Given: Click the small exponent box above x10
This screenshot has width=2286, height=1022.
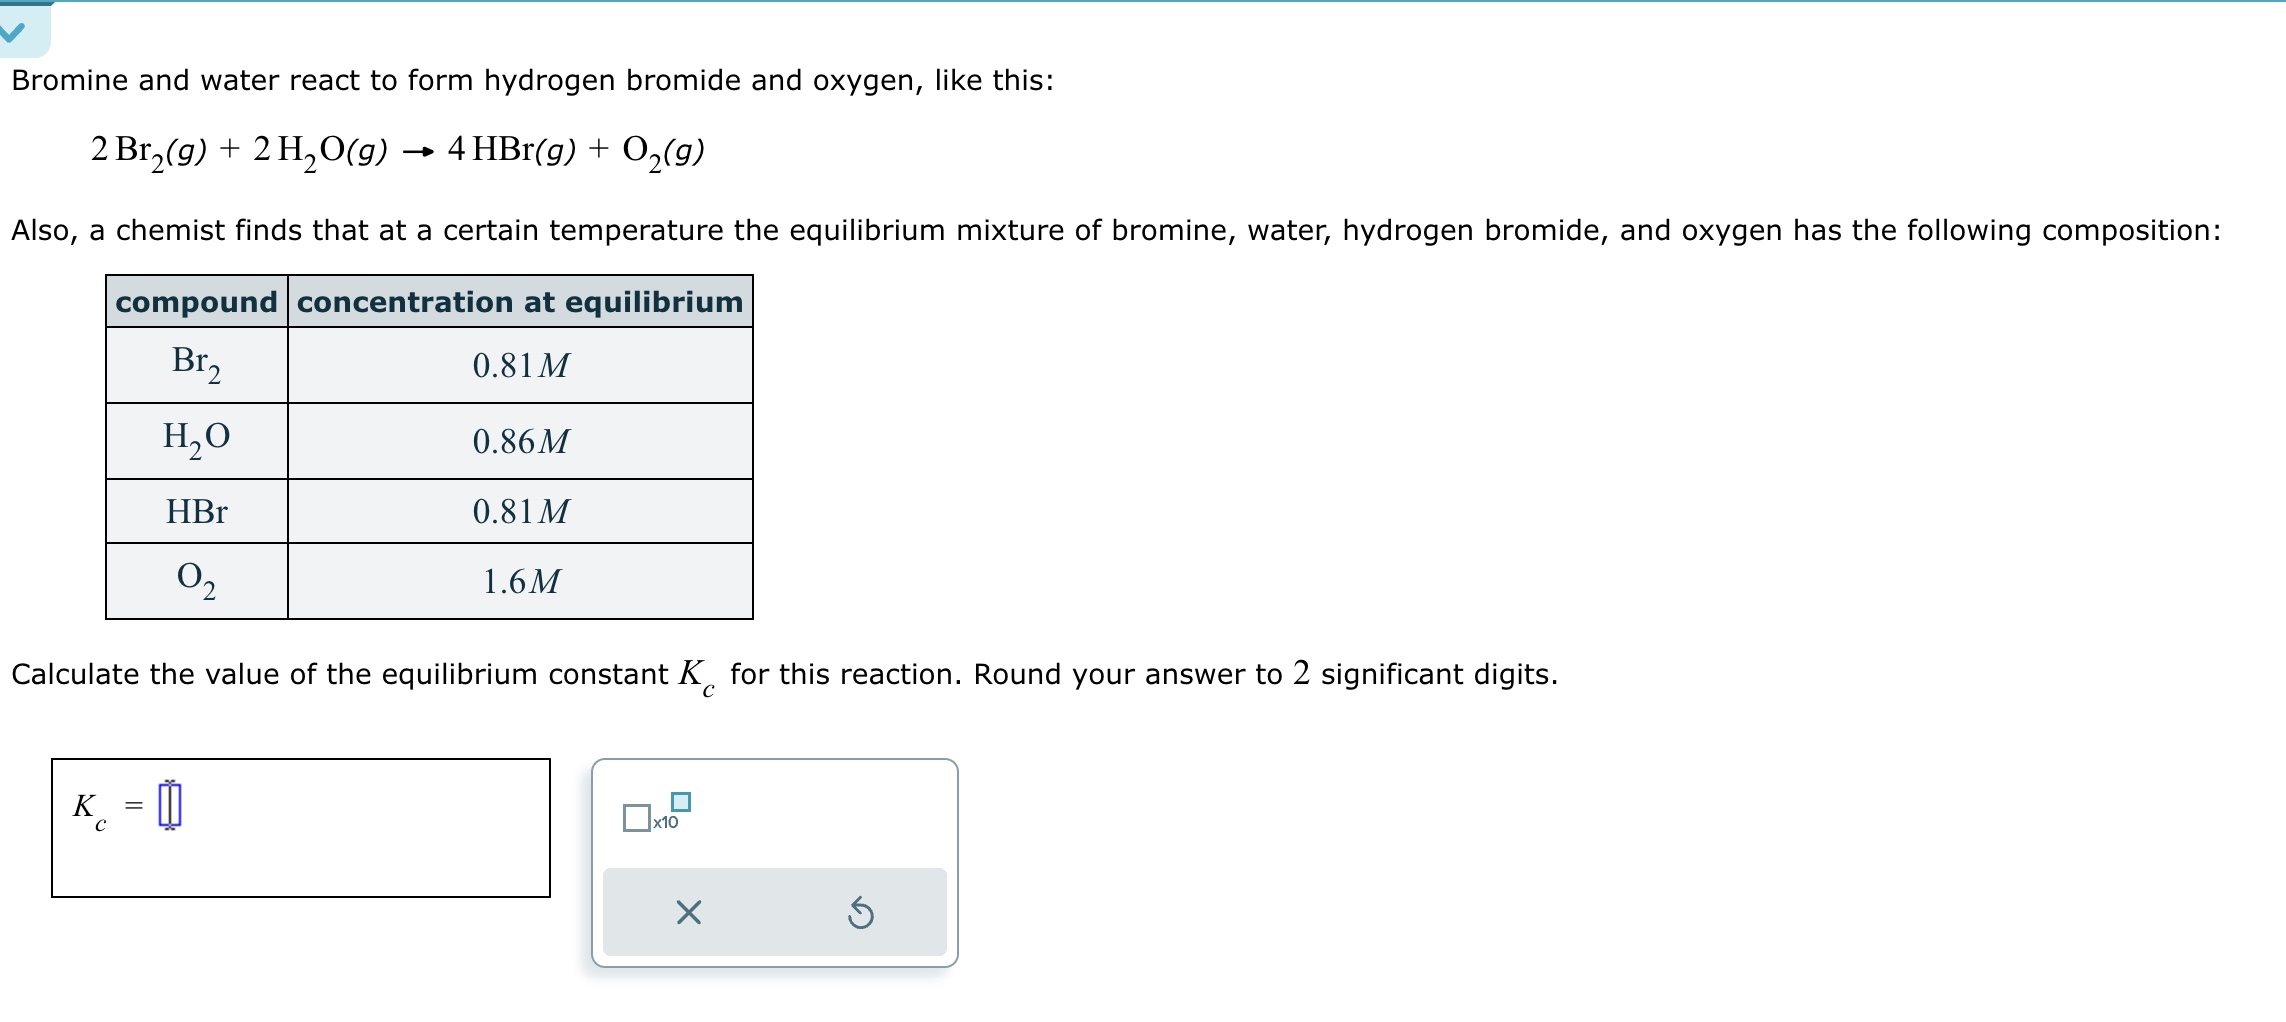Looking at the screenshot, I should pyautogui.click(x=679, y=800).
